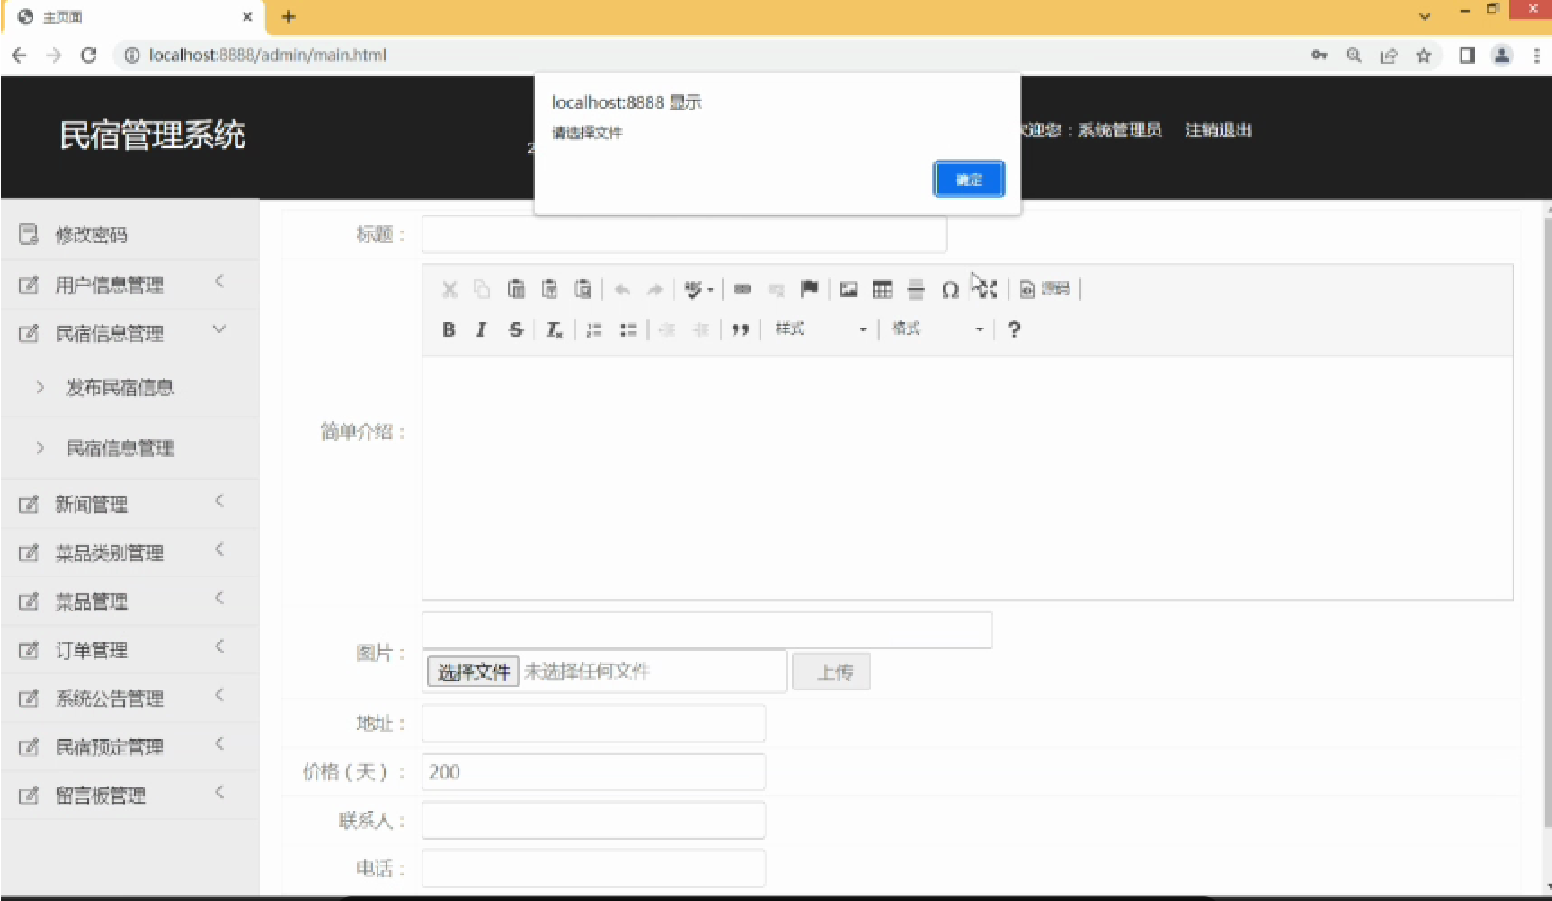Select the 主页面 browser tab
Screen dimensions: 1552x901
click(x=133, y=17)
